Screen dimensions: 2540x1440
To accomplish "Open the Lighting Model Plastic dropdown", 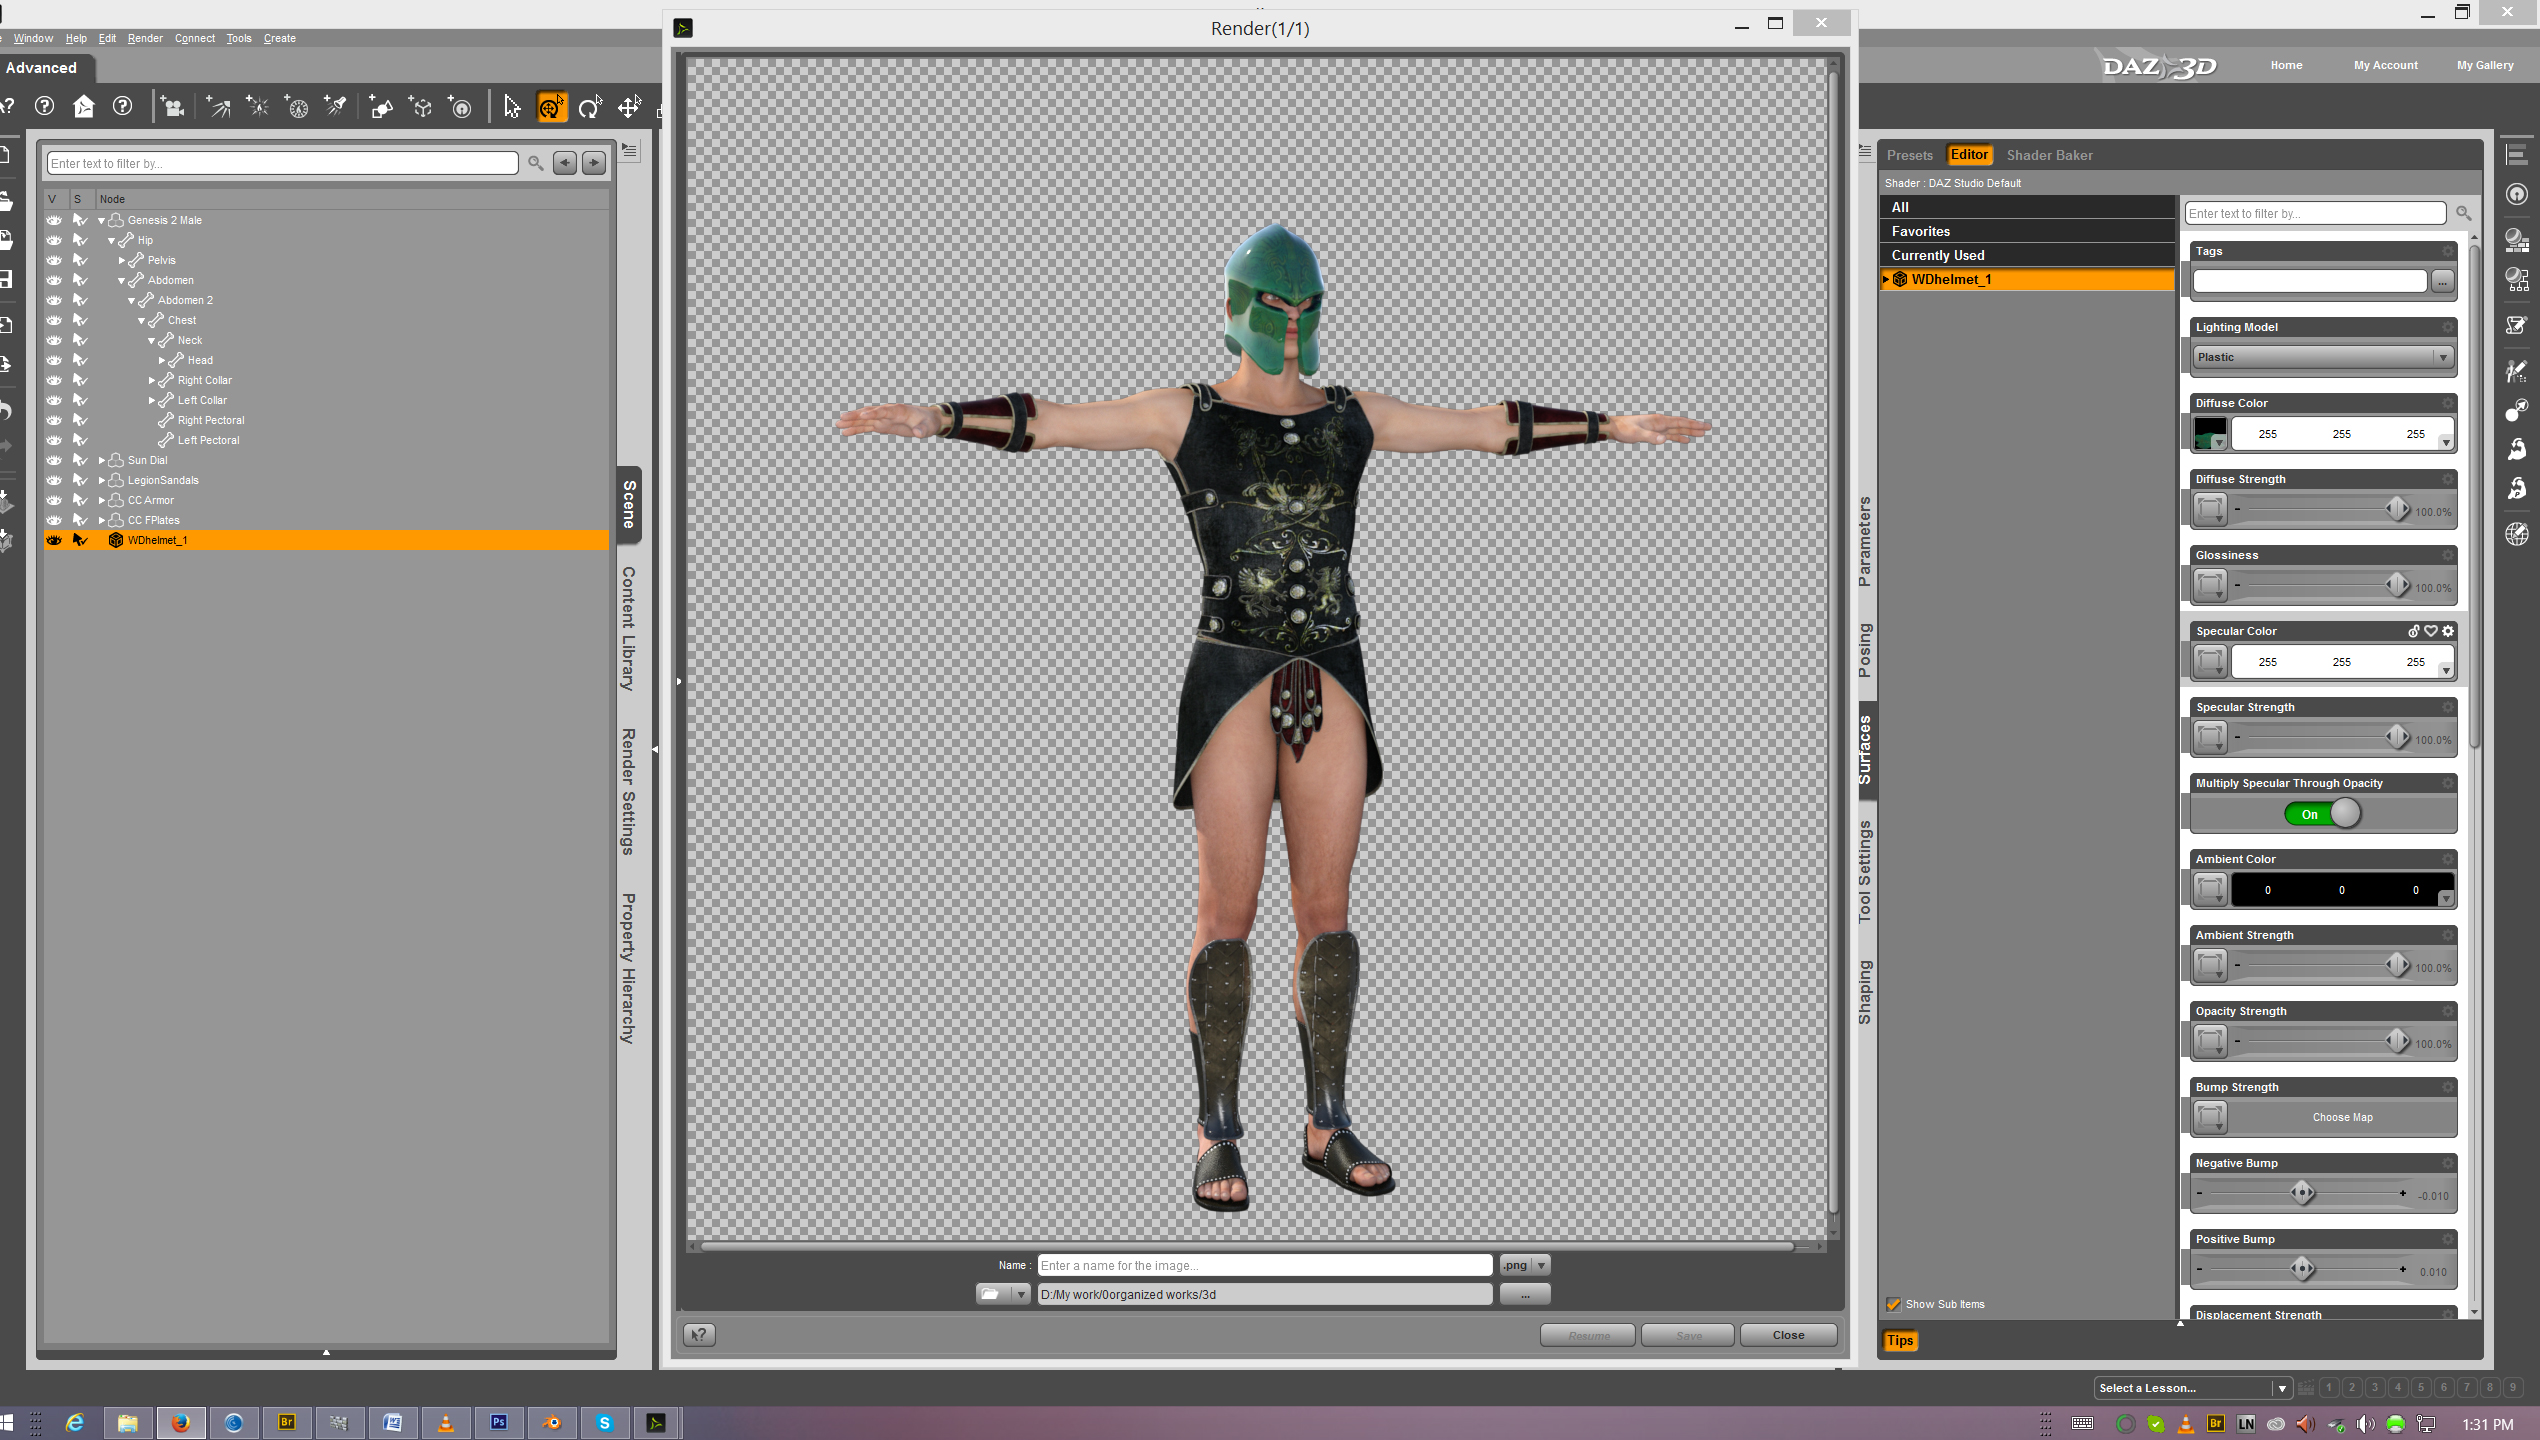I will point(2322,357).
